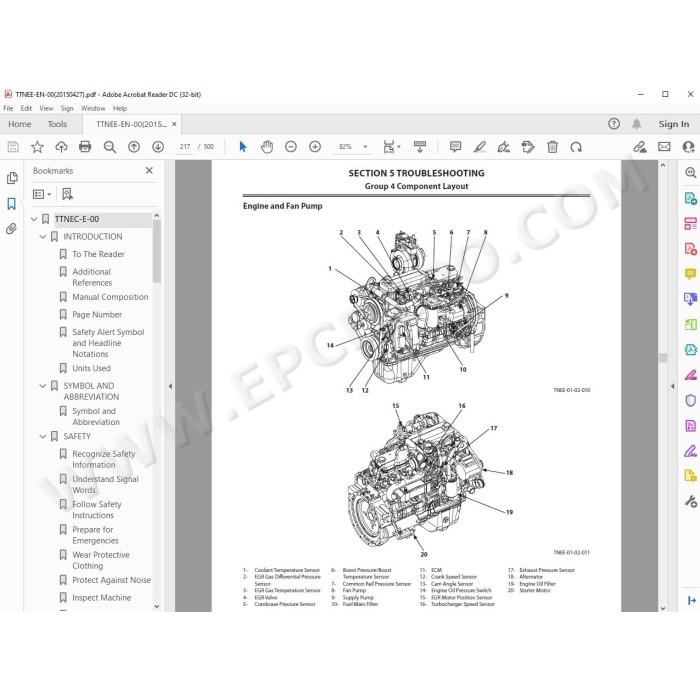The image size is (700, 700).
Task: Switch to the Tools tab
Action: click(x=57, y=124)
